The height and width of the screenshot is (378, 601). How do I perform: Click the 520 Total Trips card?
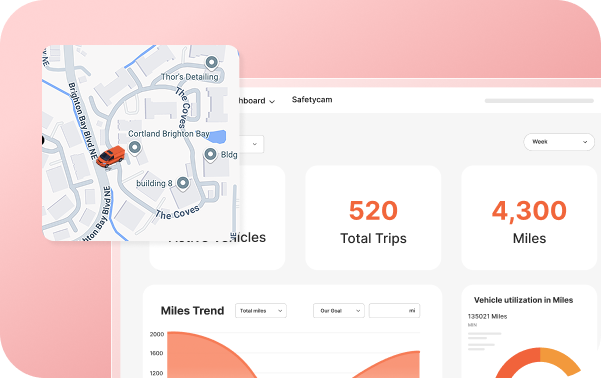tap(373, 218)
